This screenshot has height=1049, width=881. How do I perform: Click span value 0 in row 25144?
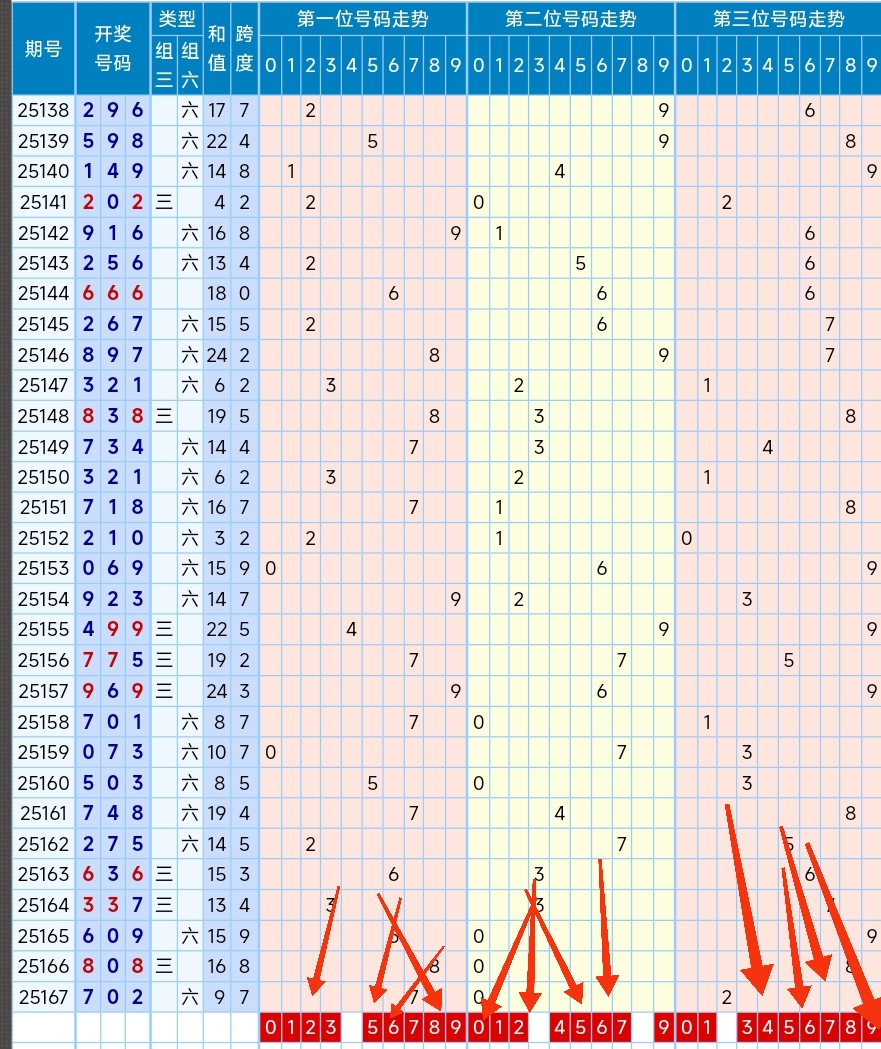tap(244, 294)
